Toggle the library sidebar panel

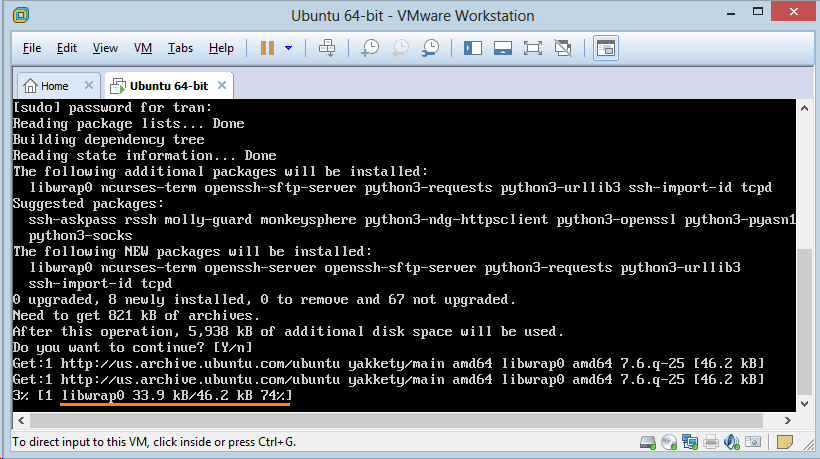coord(473,48)
